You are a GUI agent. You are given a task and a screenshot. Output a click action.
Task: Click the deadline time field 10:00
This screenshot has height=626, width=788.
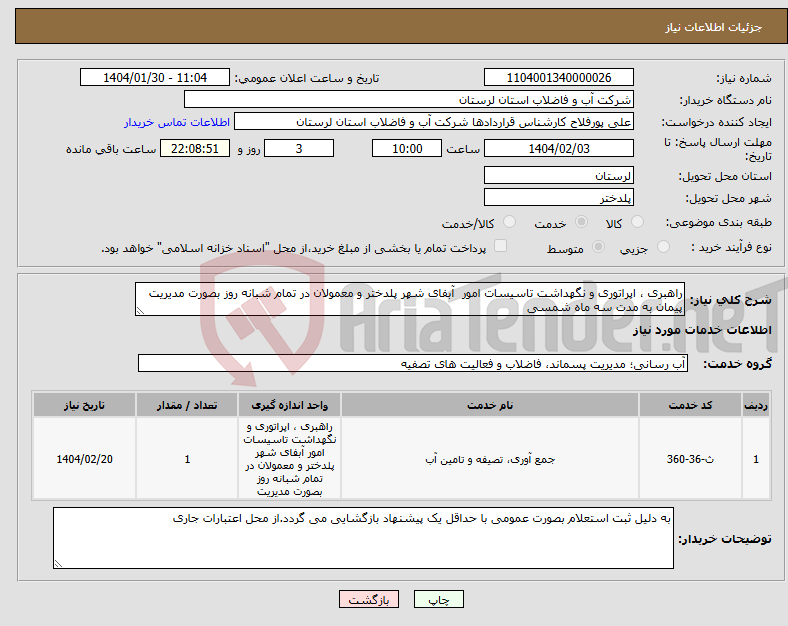coord(407,148)
